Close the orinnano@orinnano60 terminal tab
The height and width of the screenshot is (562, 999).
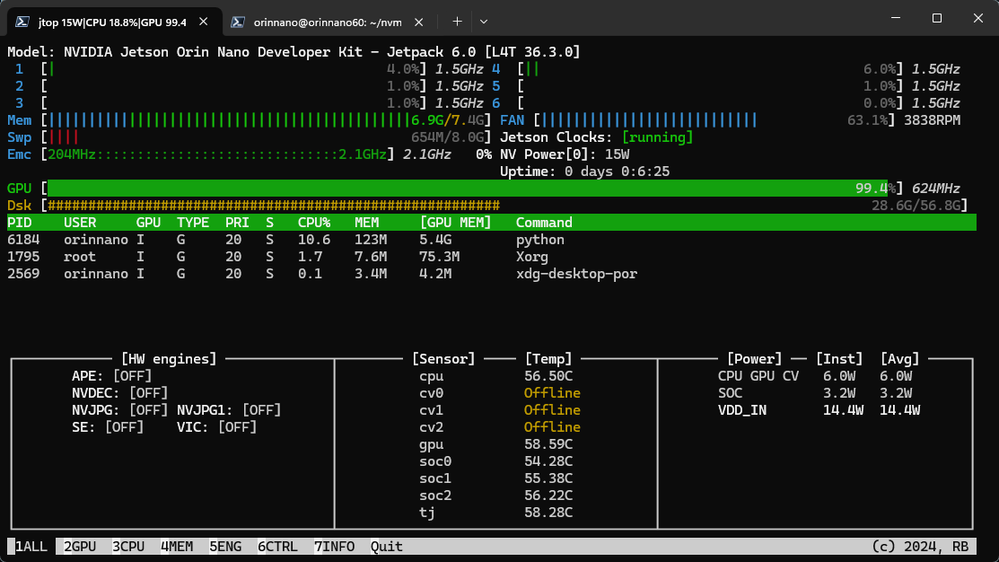click(421, 21)
